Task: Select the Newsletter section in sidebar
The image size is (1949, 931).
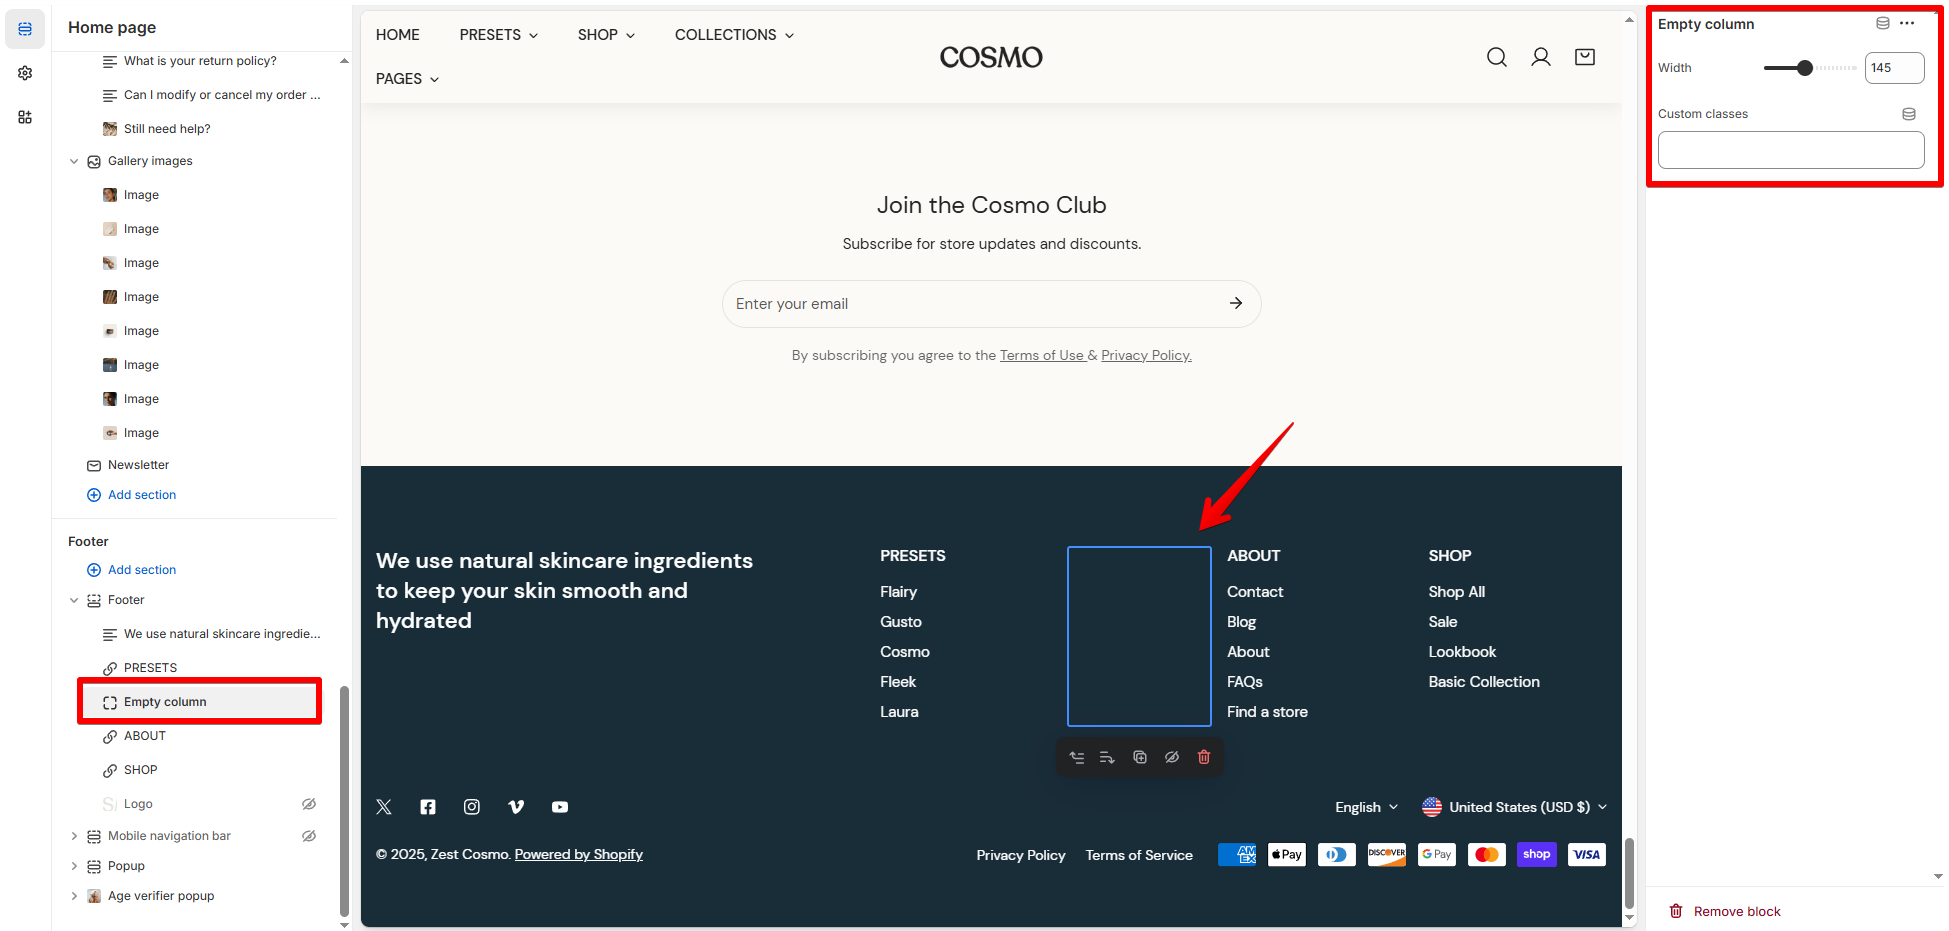Action: (138, 465)
